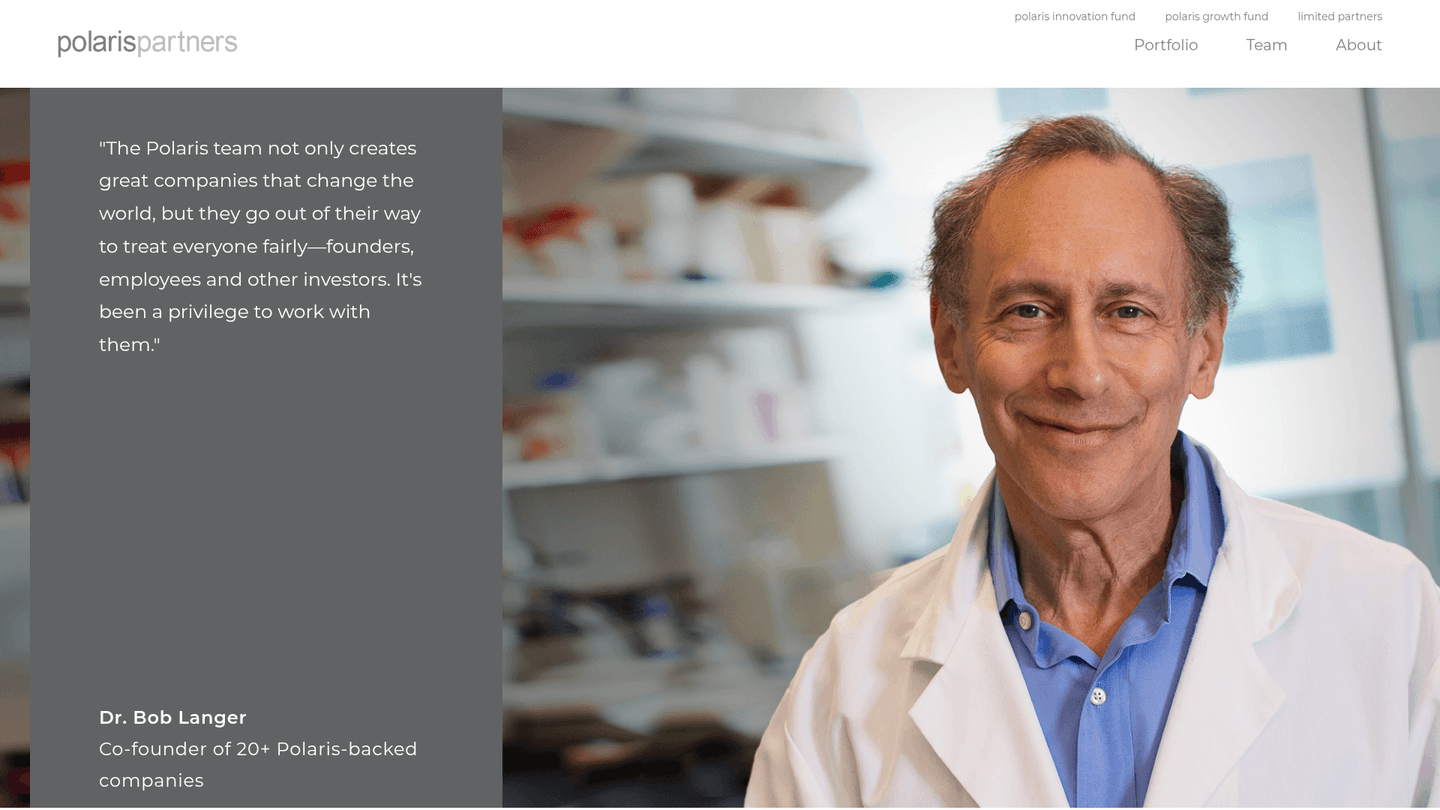Open the Portfolio menu item

click(1165, 45)
